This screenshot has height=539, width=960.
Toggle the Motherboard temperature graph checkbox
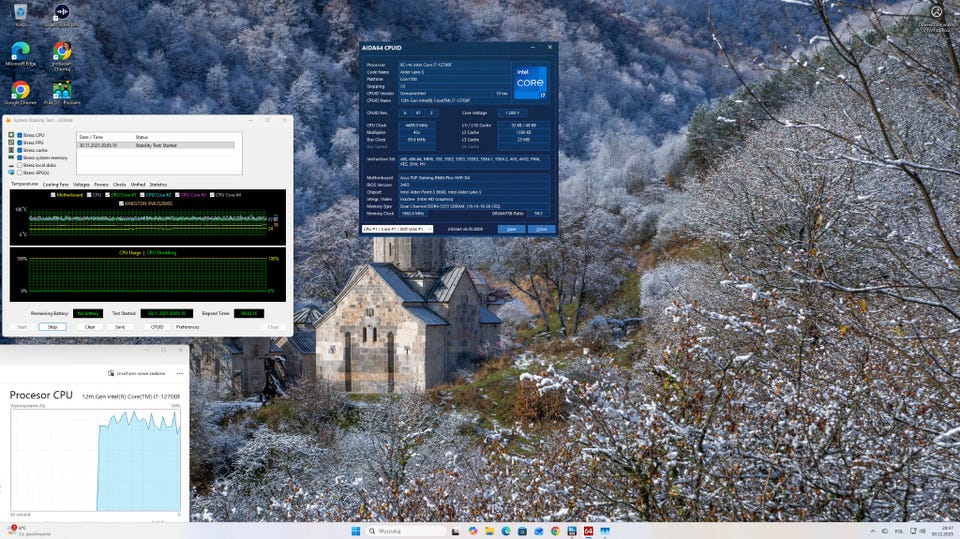53,195
